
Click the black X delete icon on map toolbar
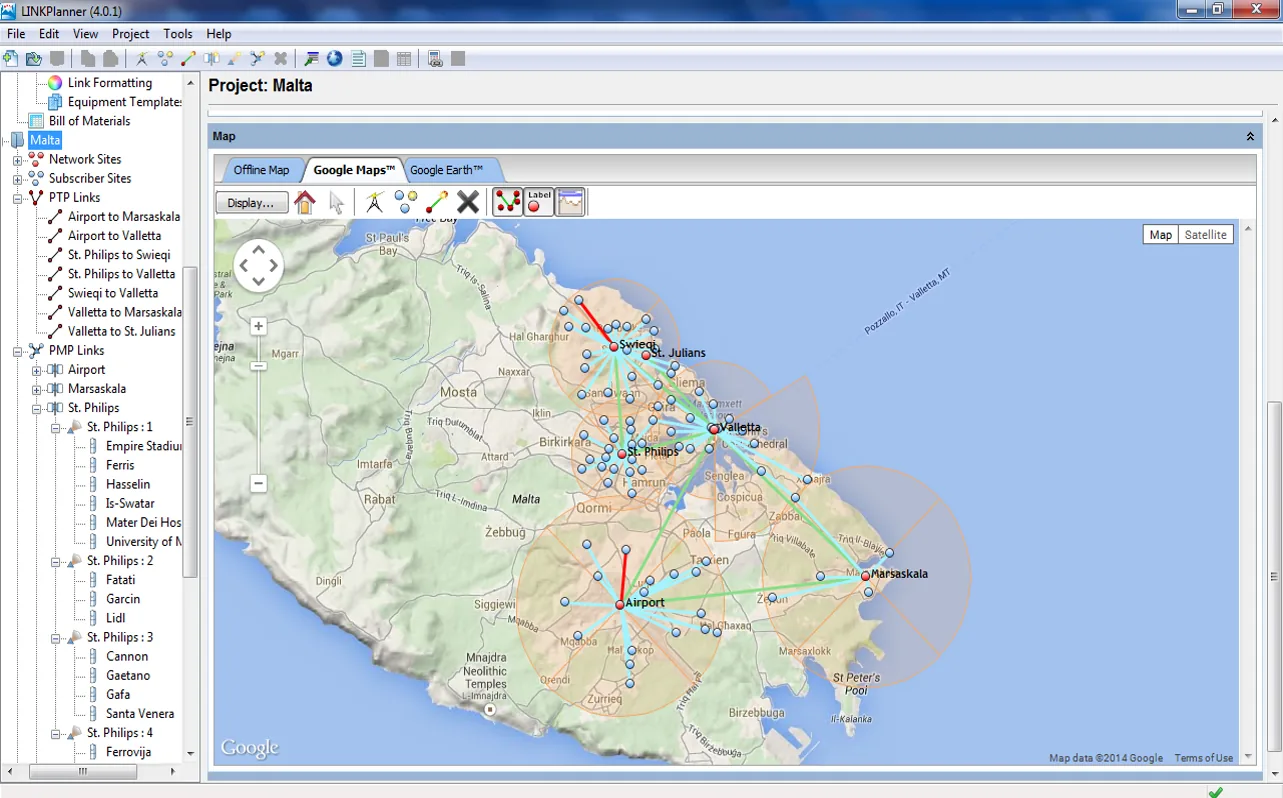click(468, 202)
